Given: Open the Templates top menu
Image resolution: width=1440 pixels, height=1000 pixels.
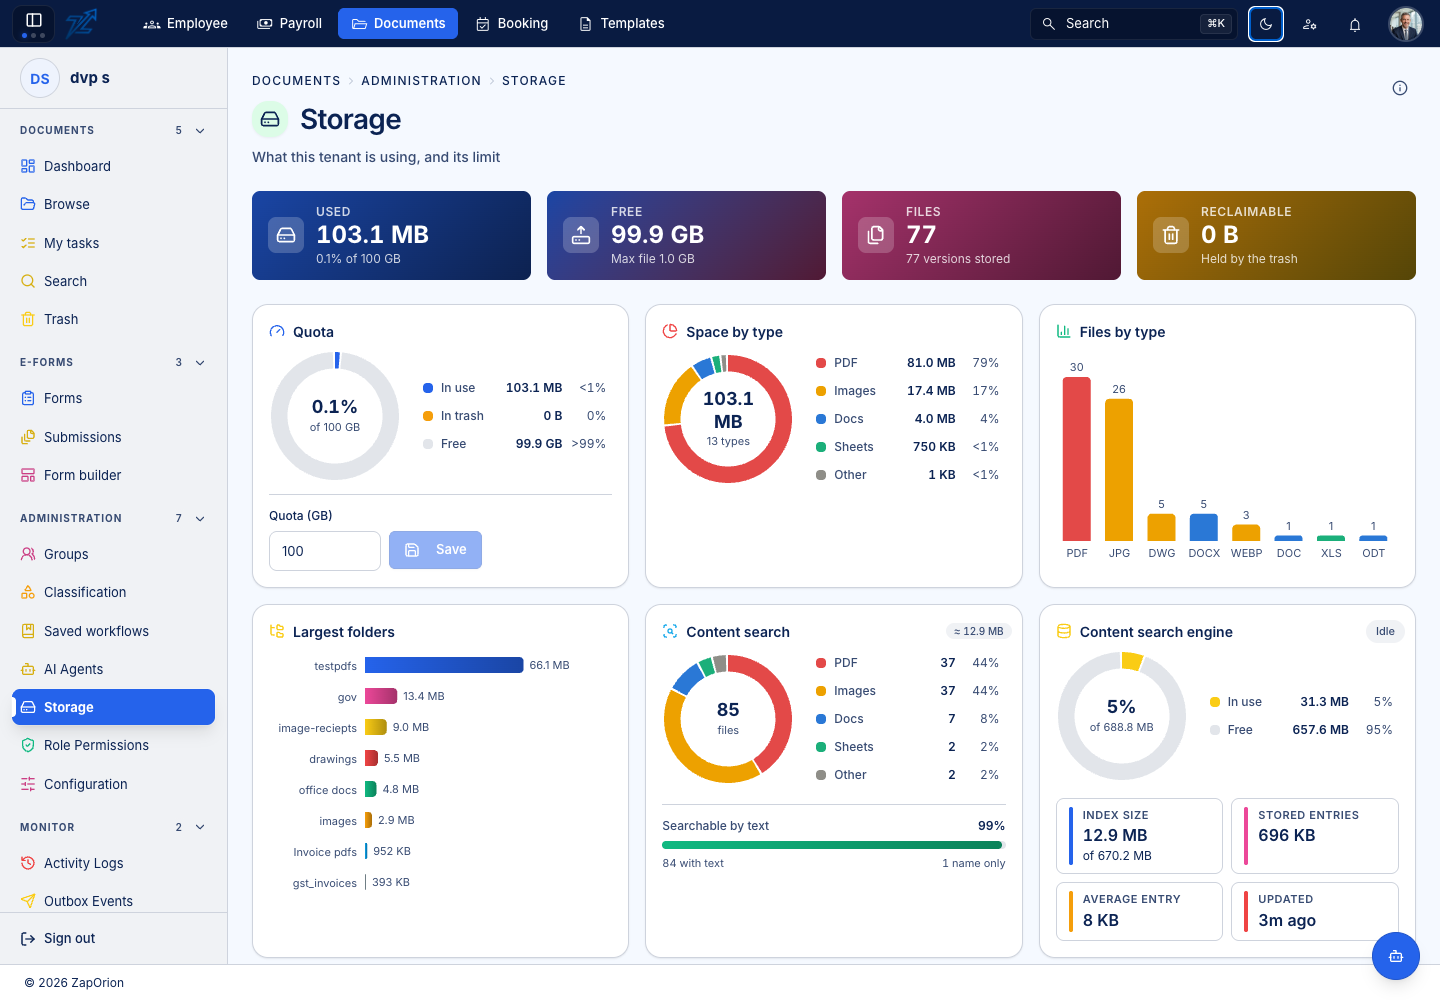Looking at the screenshot, I should [622, 24].
